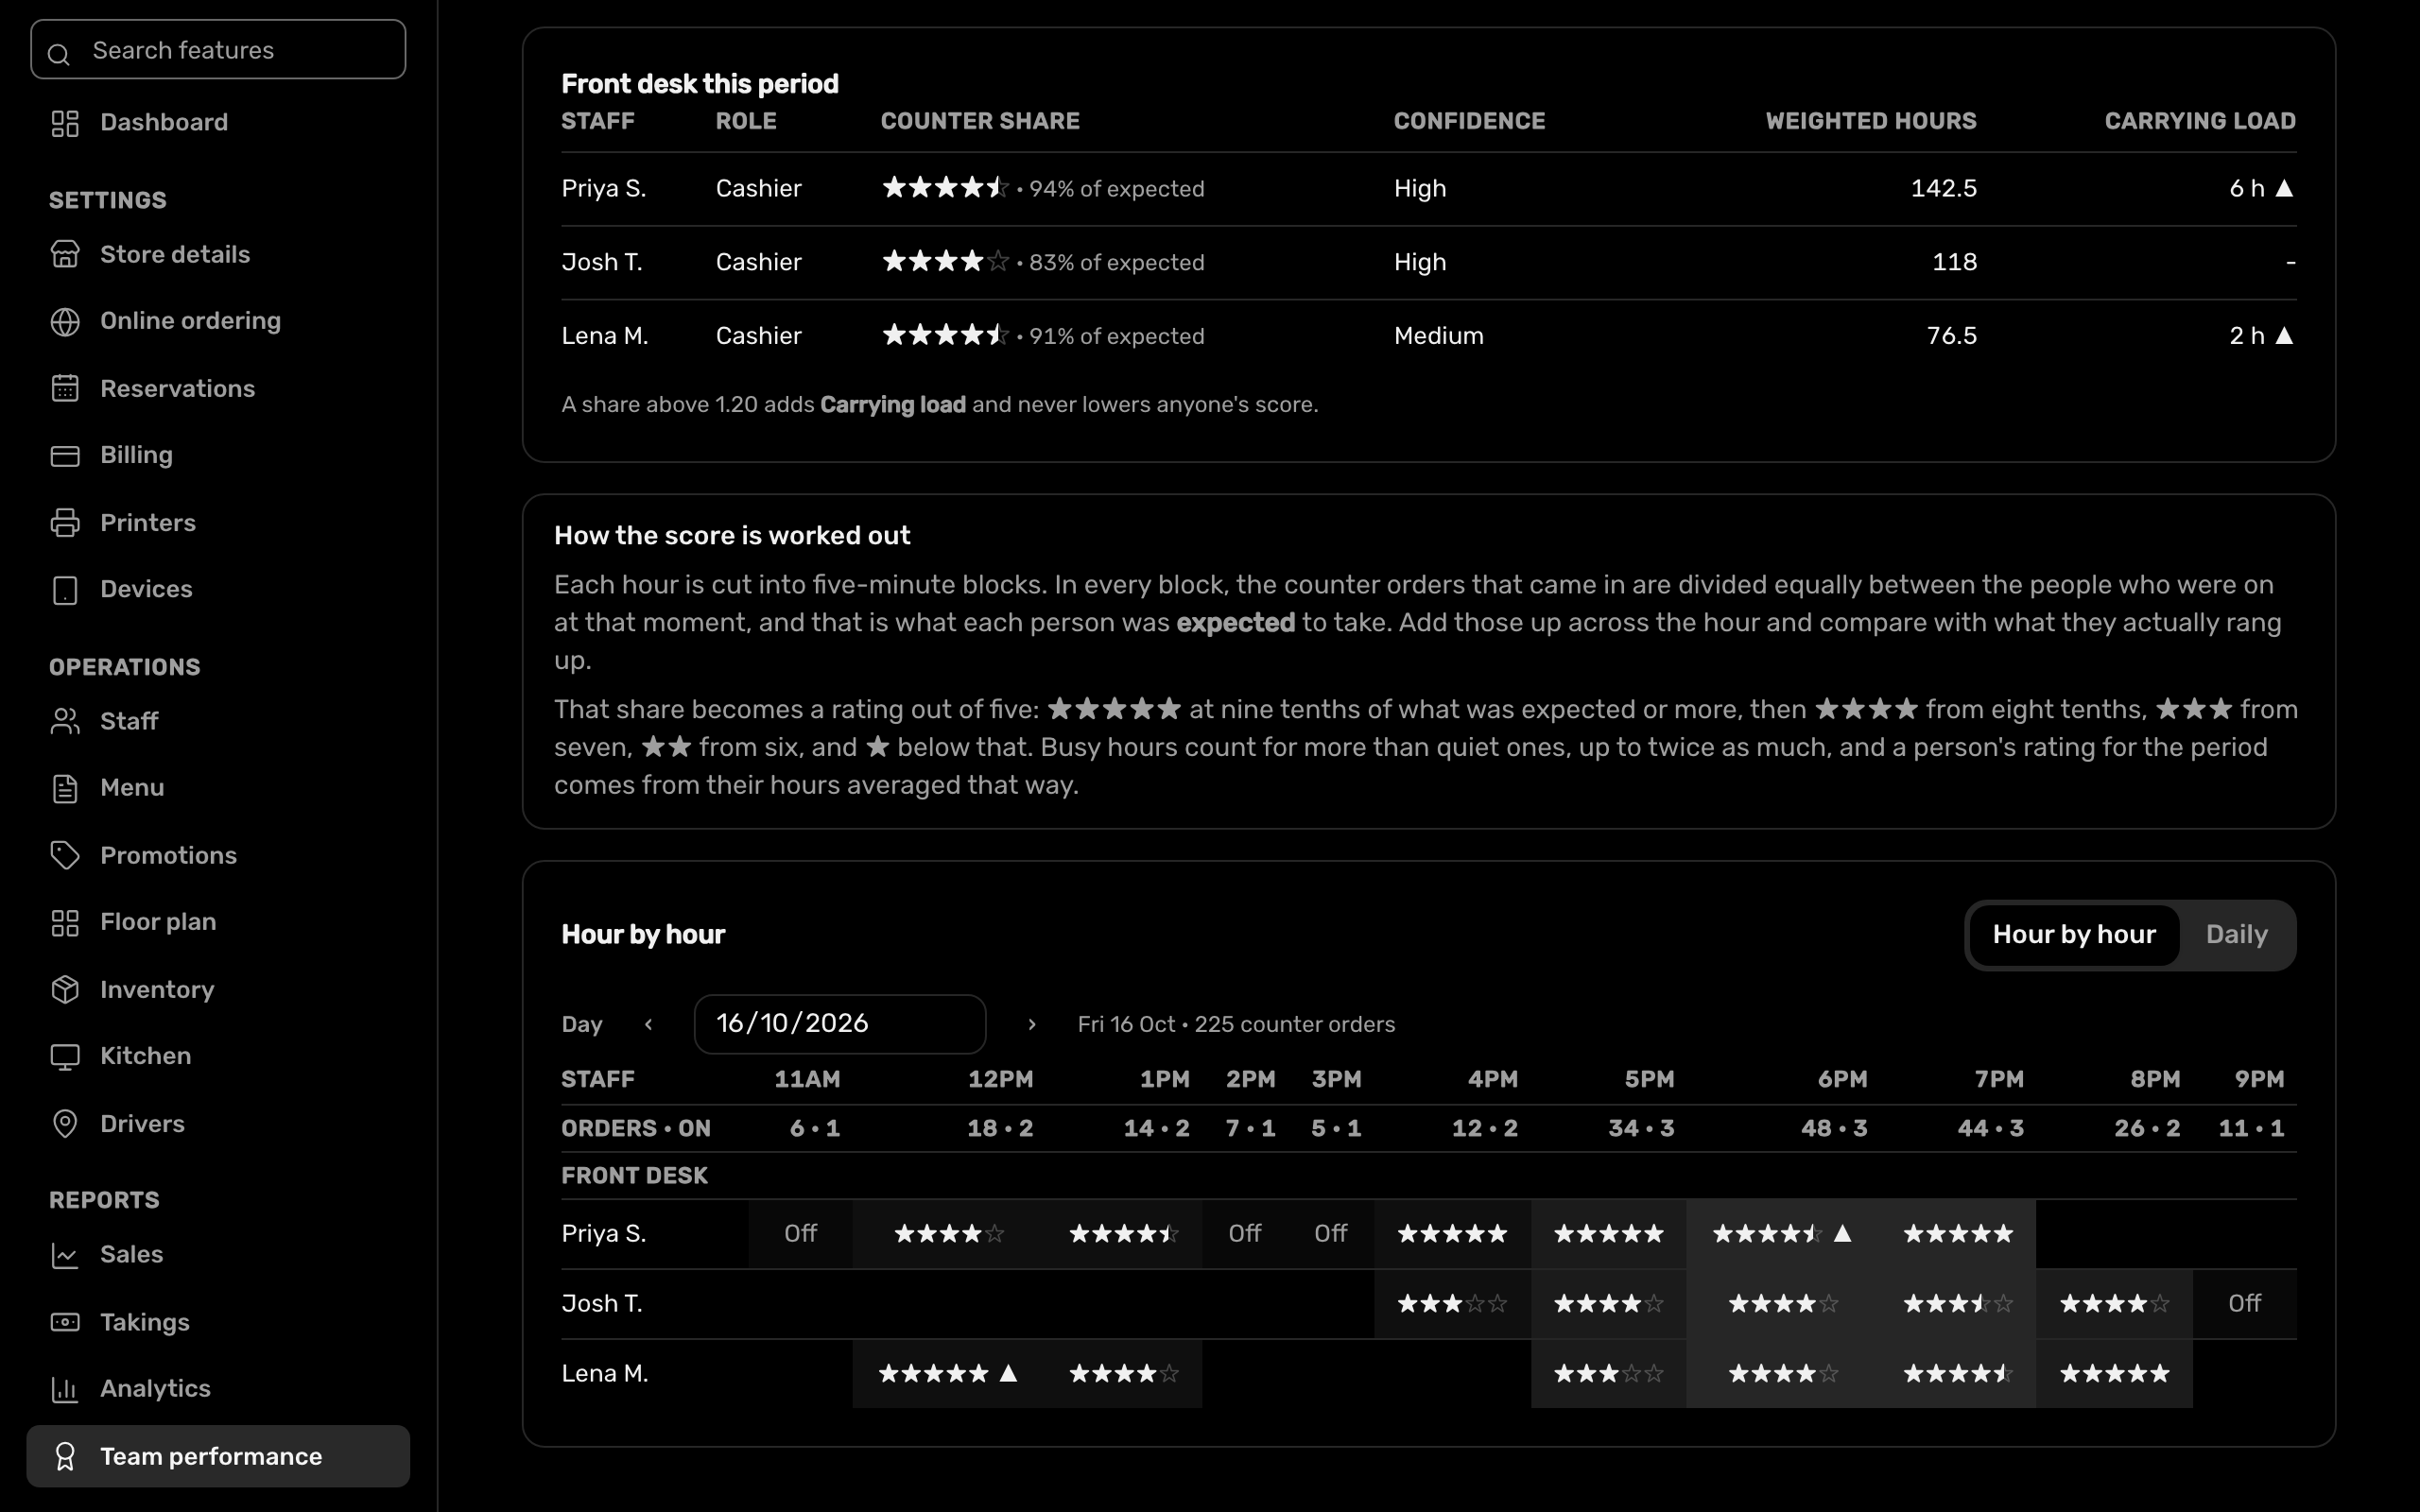Go to next day with right chevron
Viewport: 2420px width, 1512px height.
click(1032, 1024)
